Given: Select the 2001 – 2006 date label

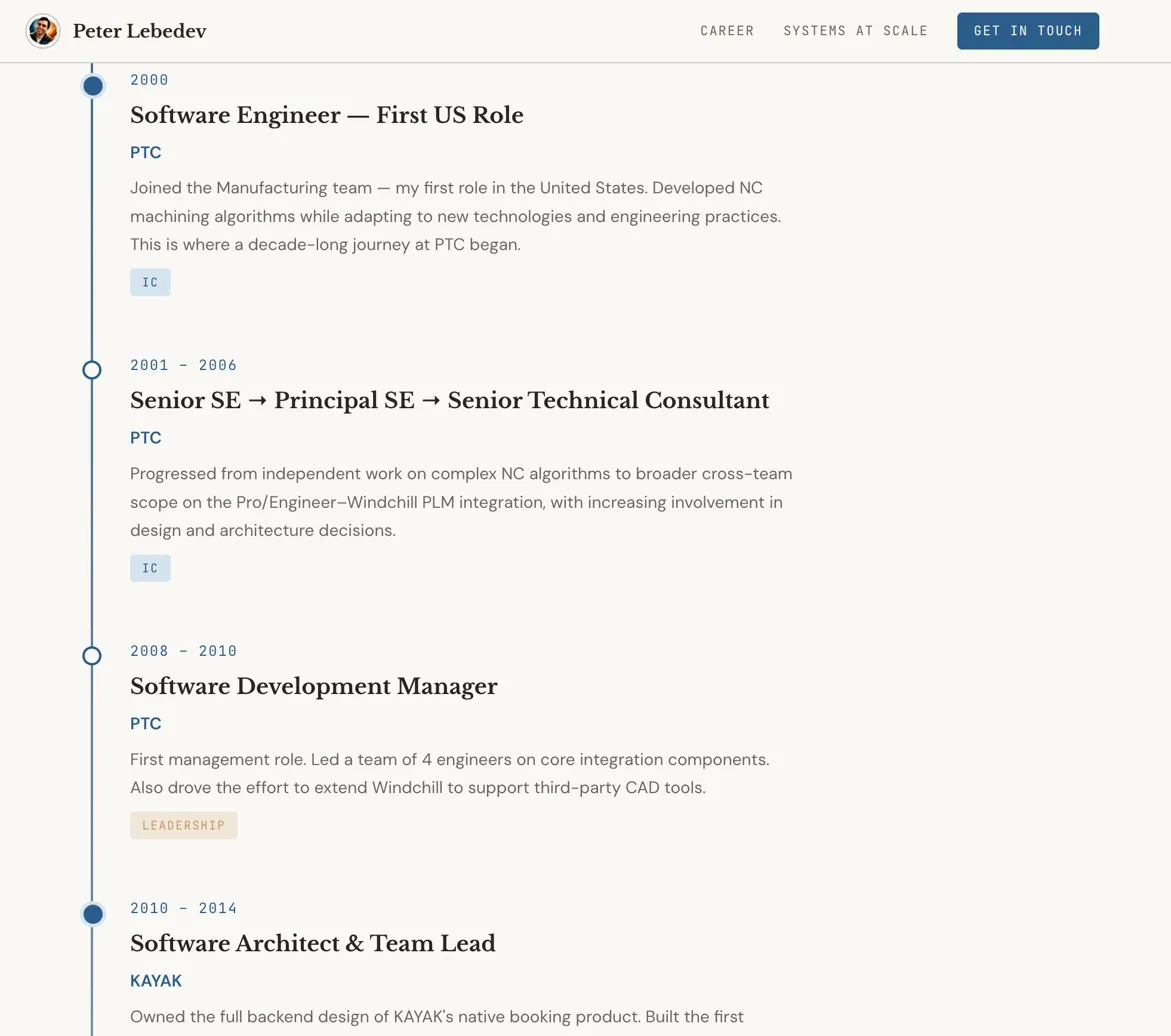Looking at the screenshot, I should coord(184,365).
